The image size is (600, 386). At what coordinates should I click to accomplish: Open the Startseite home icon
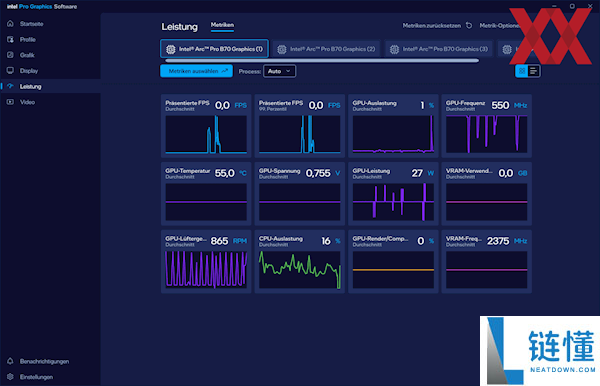click(x=10, y=24)
